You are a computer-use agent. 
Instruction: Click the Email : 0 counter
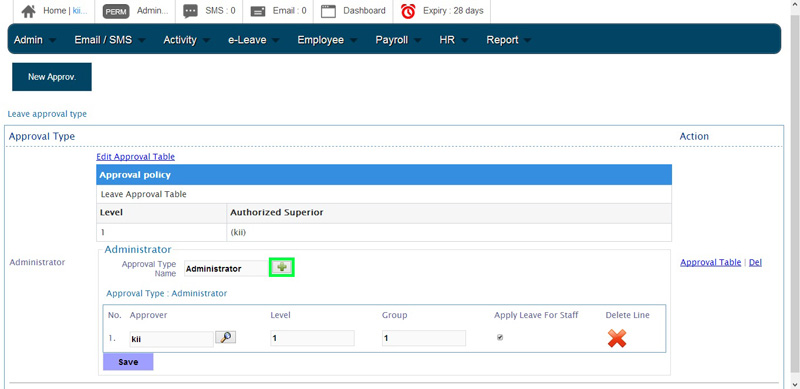tap(290, 11)
